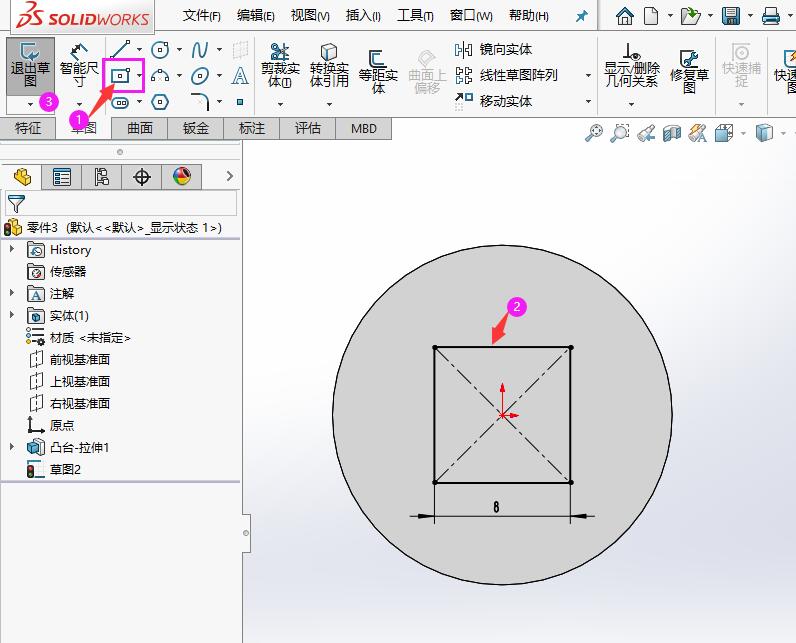Expand the 注解 (Annotations) folder
Screen dimensions: 796x643
[12, 293]
